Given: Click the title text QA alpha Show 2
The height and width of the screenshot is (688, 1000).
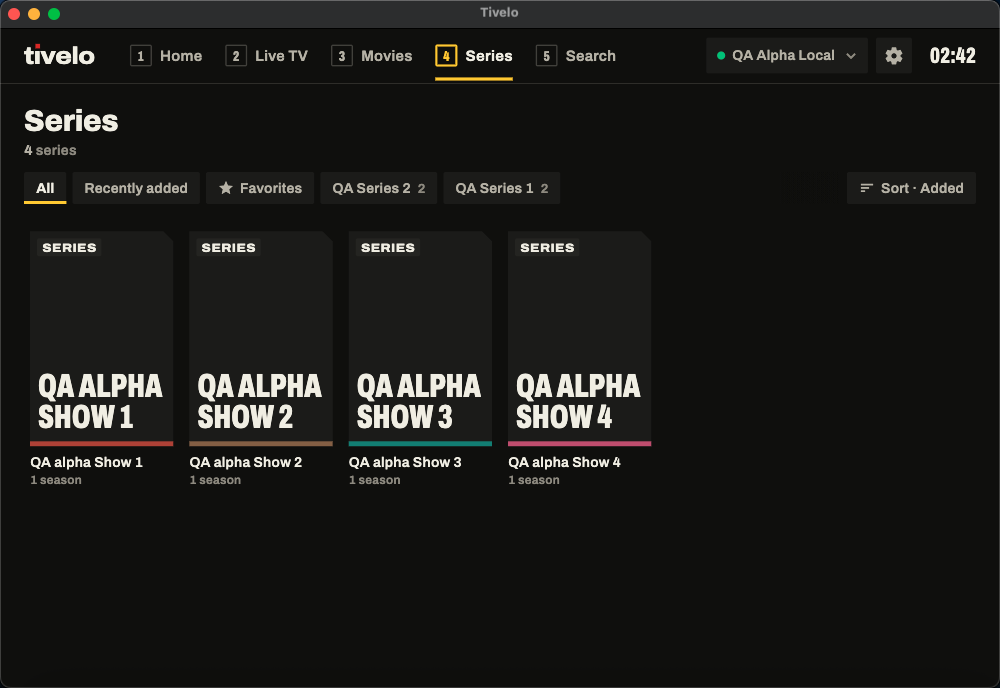Looking at the screenshot, I should click(246, 462).
